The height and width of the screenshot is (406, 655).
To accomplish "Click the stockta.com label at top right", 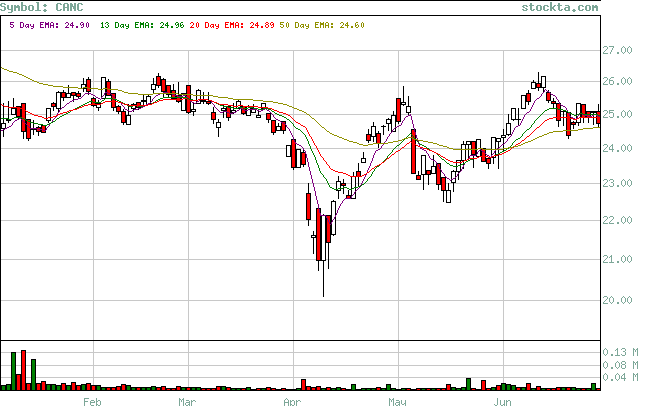I will (560, 7).
